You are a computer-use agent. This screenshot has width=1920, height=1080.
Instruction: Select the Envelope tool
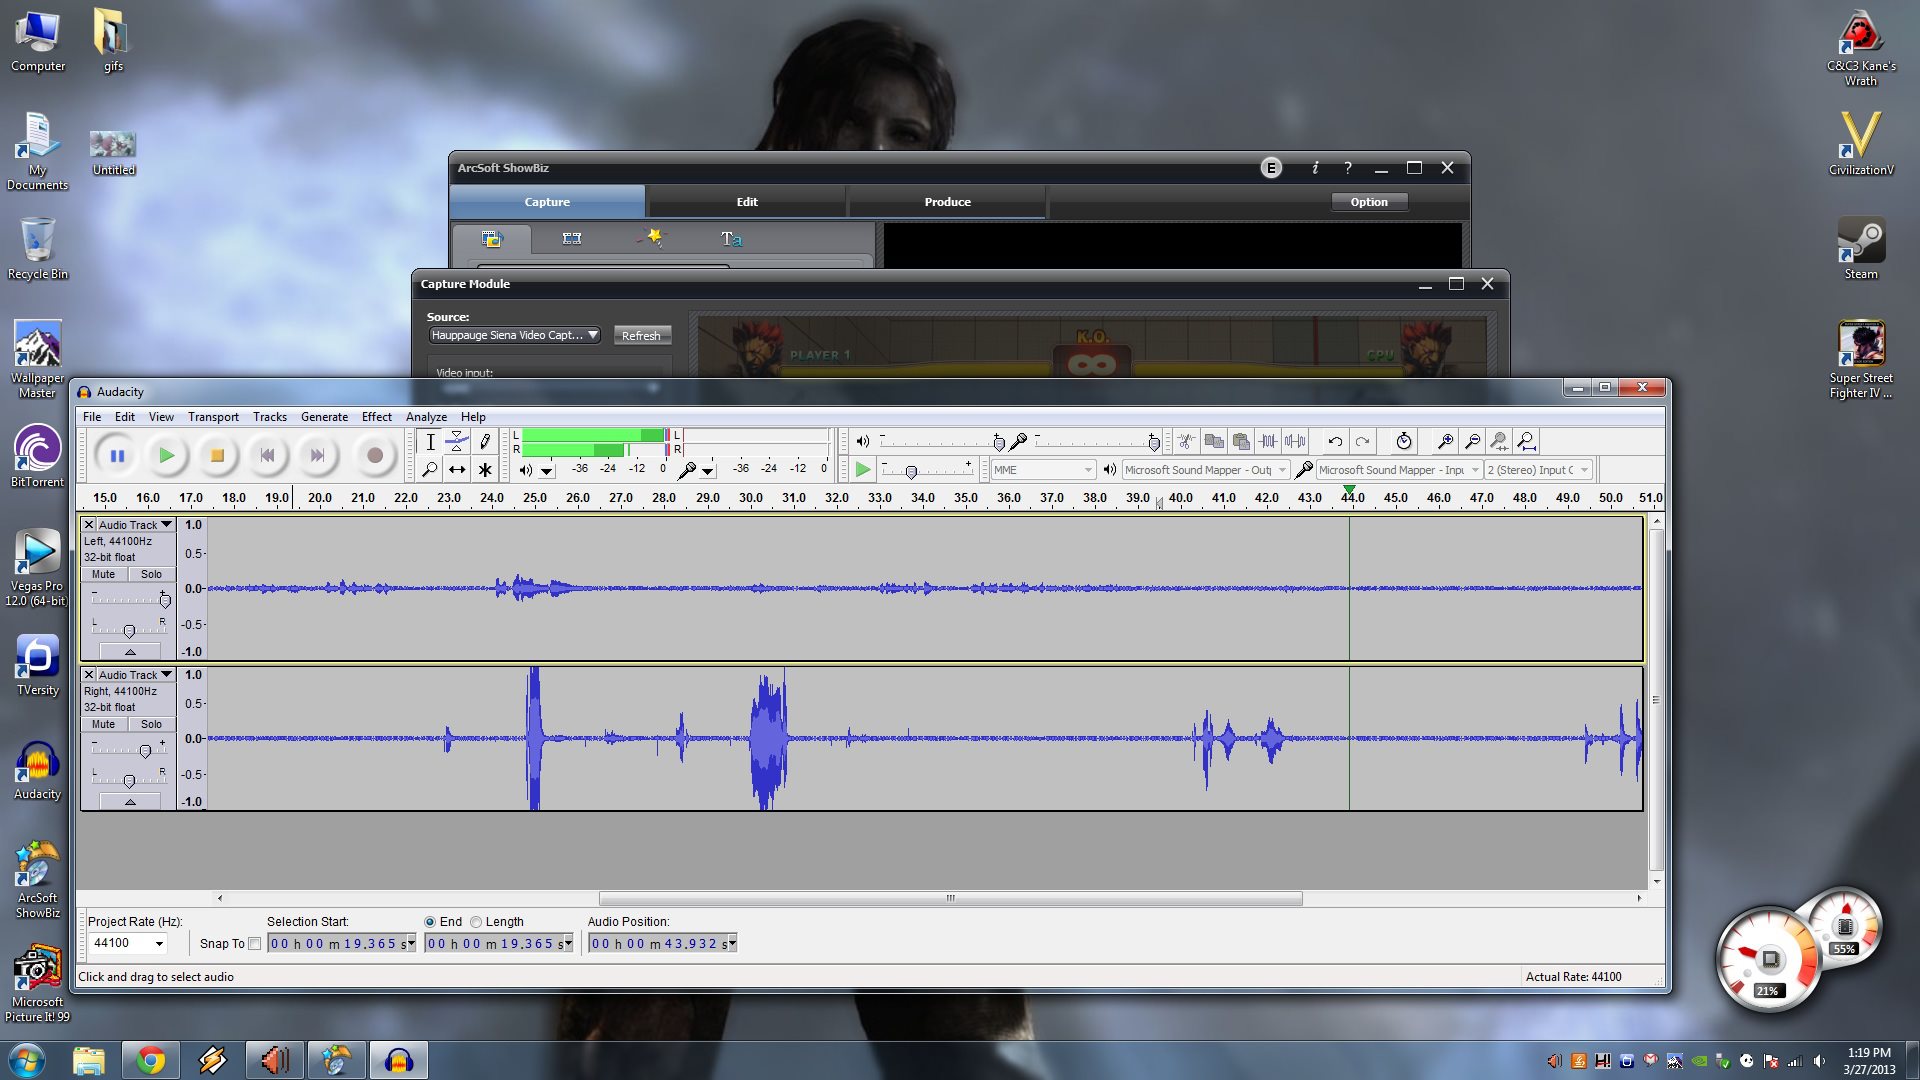(457, 442)
